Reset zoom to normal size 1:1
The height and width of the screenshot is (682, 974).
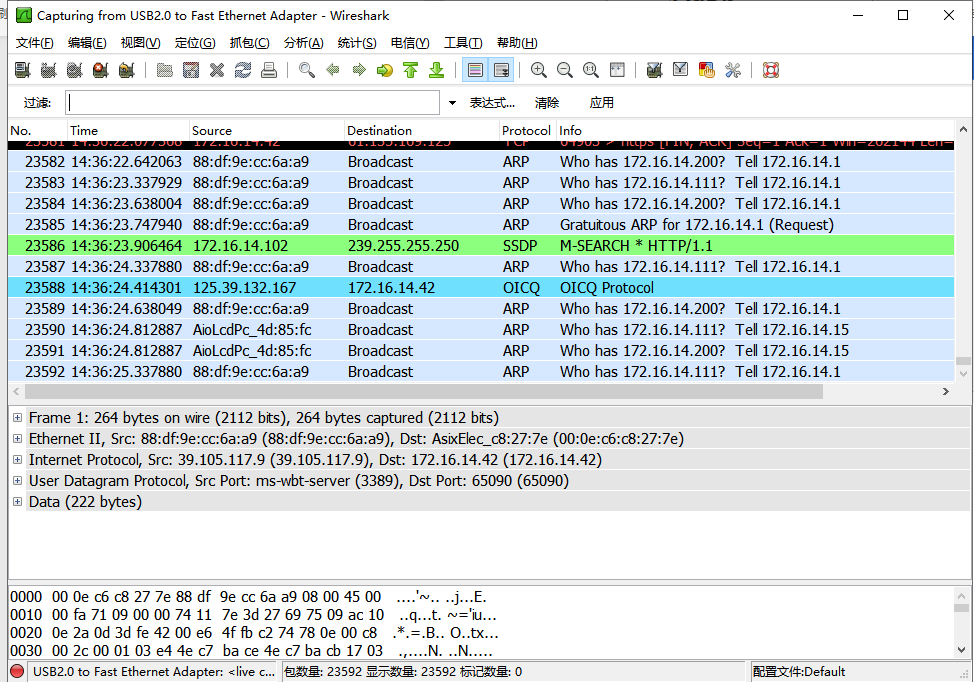pyautogui.click(x=591, y=70)
